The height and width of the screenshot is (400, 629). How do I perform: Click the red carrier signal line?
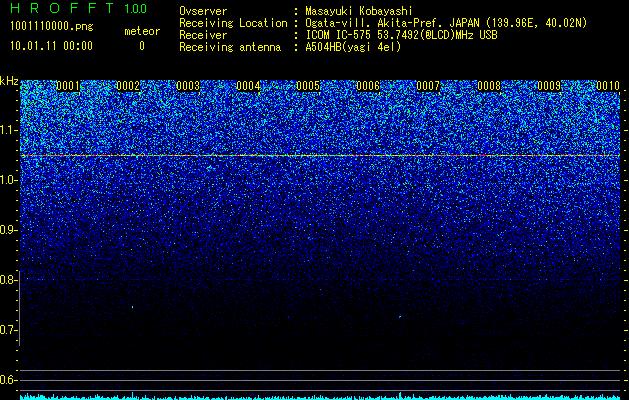[320, 155]
